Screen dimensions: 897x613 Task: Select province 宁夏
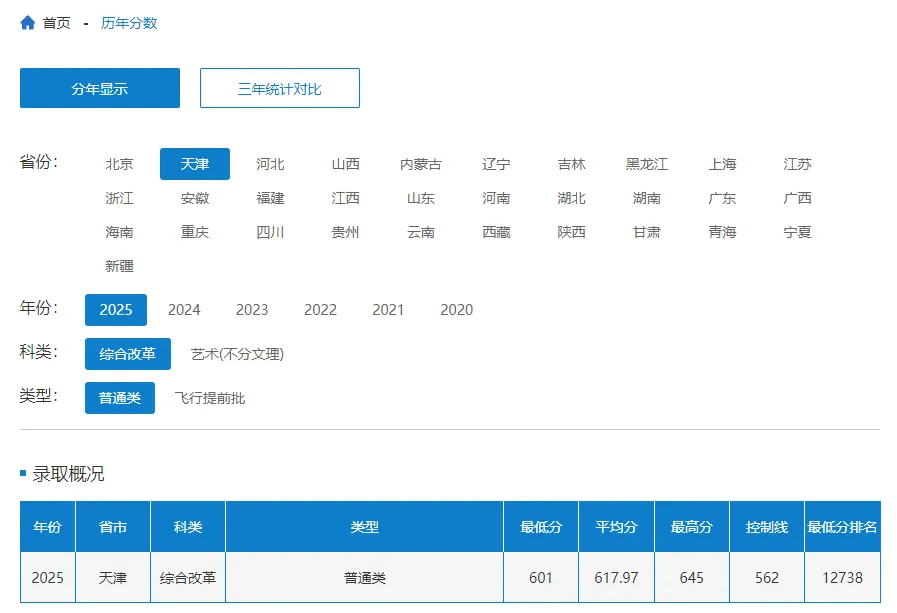click(x=797, y=232)
